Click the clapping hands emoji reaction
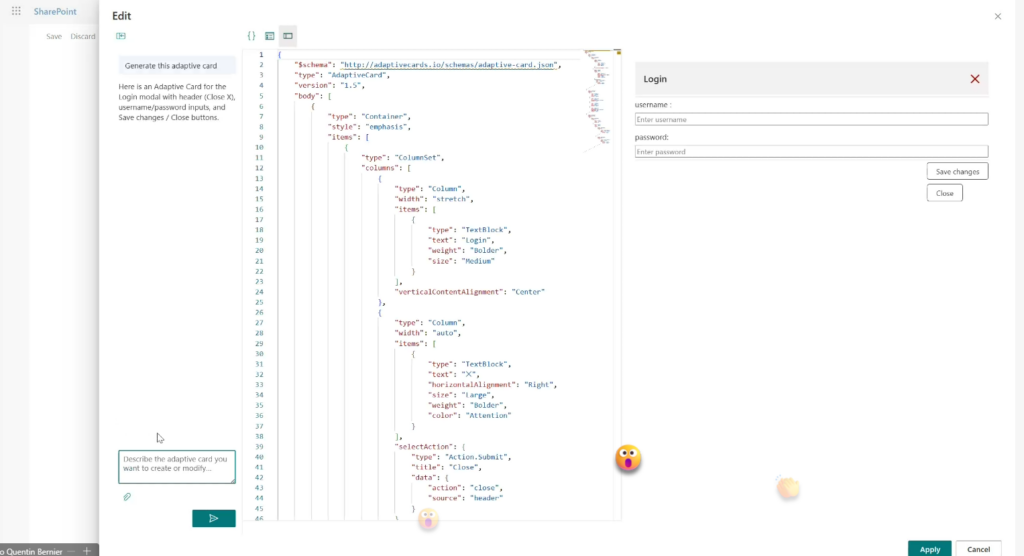 [x=789, y=488]
